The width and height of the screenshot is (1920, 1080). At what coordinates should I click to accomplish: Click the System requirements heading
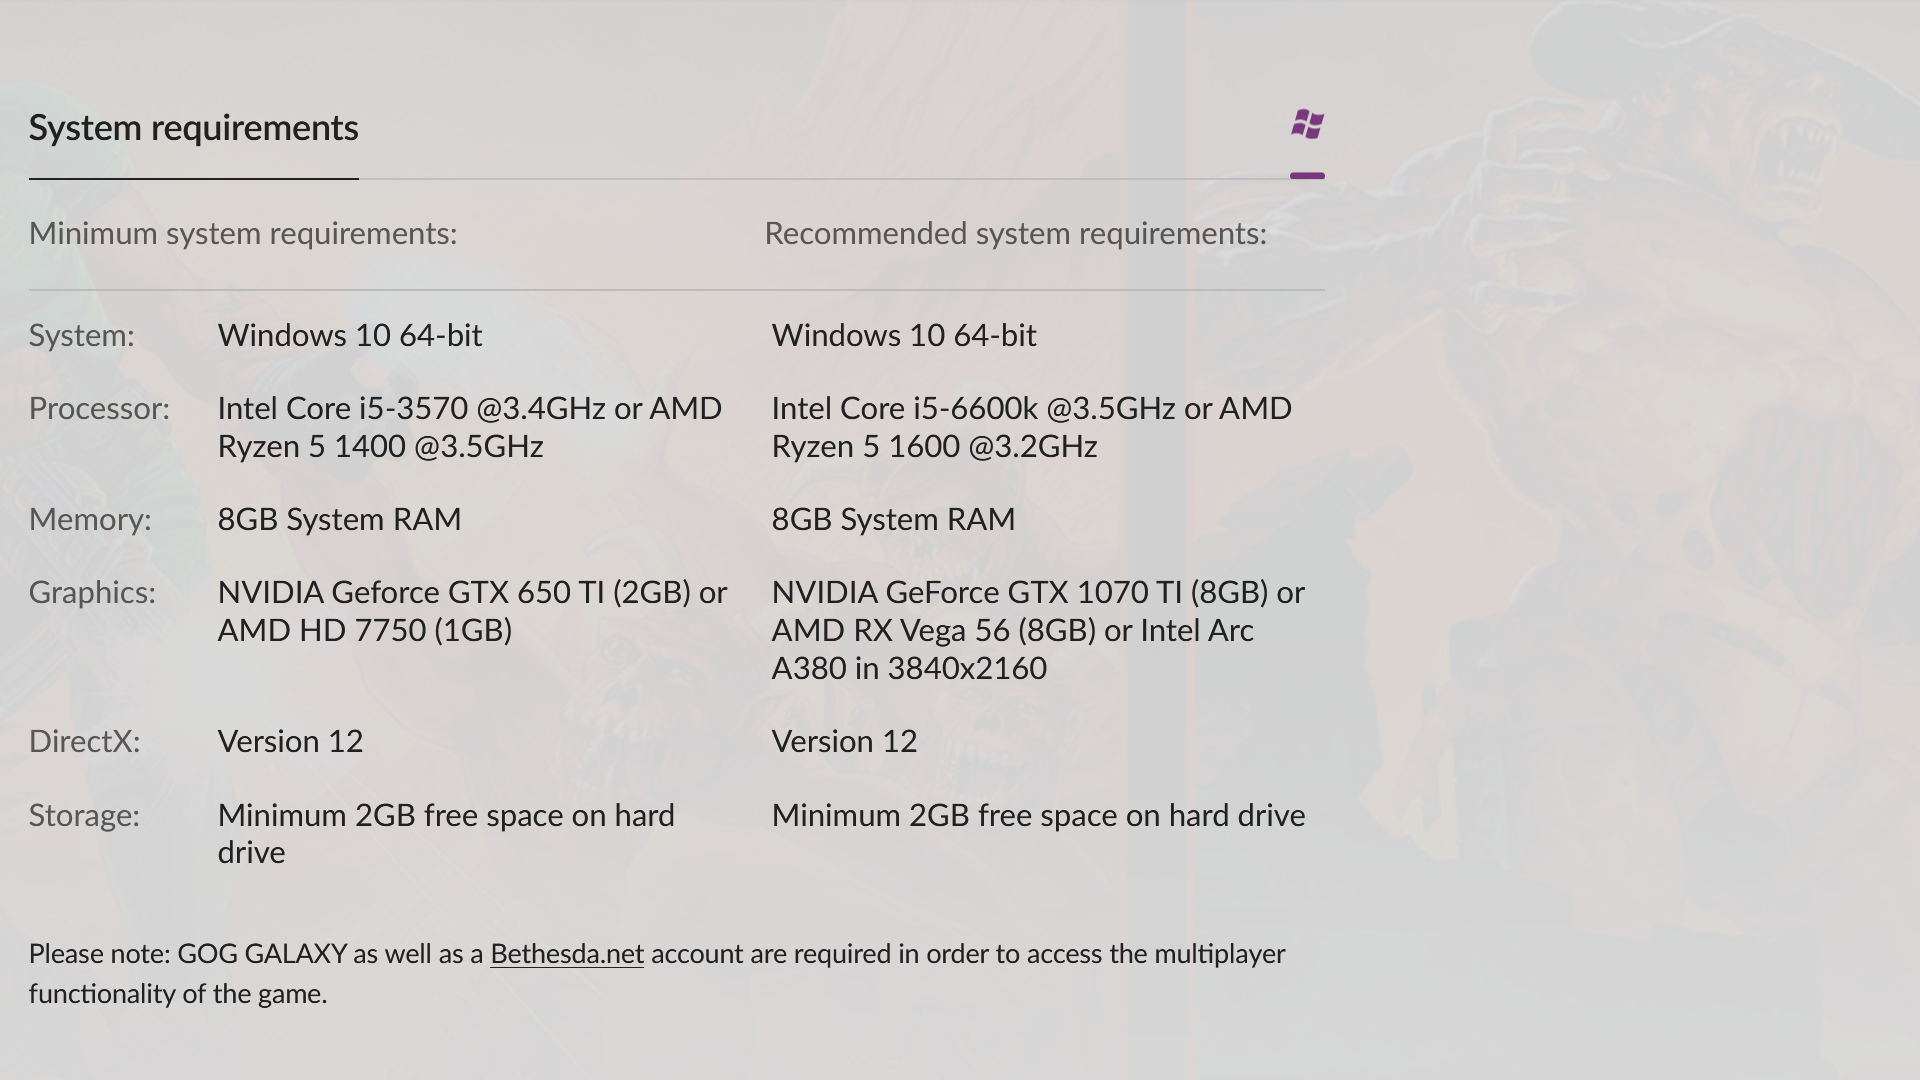(193, 128)
